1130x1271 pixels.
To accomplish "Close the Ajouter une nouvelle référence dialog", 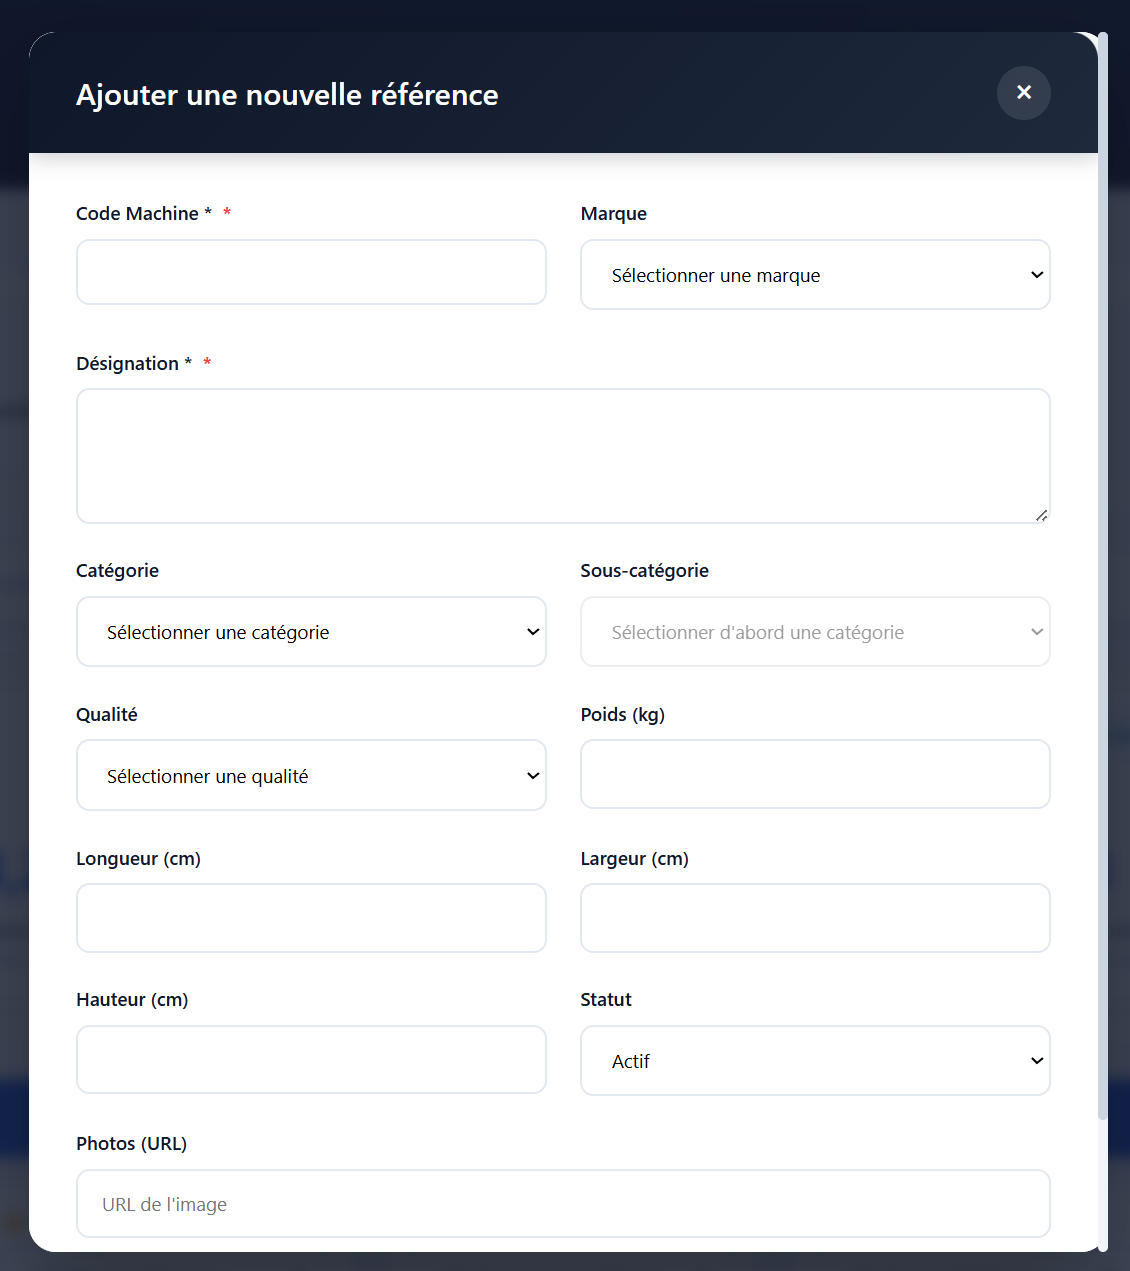I will pos(1023,92).
